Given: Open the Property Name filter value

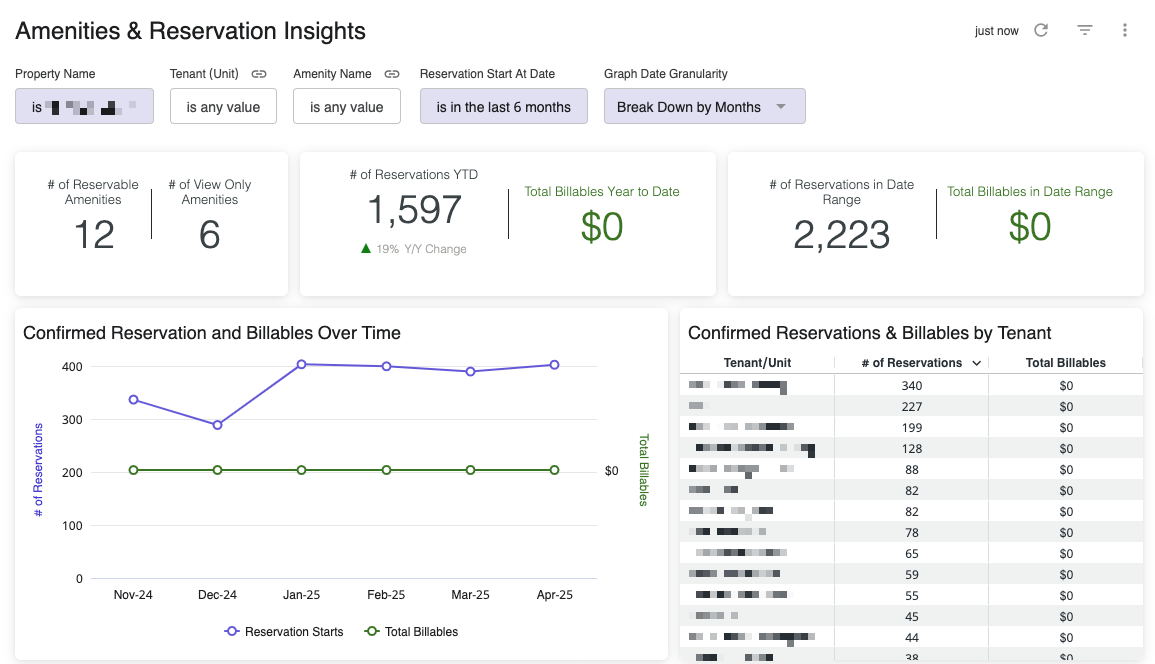Looking at the screenshot, I should (x=84, y=107).
